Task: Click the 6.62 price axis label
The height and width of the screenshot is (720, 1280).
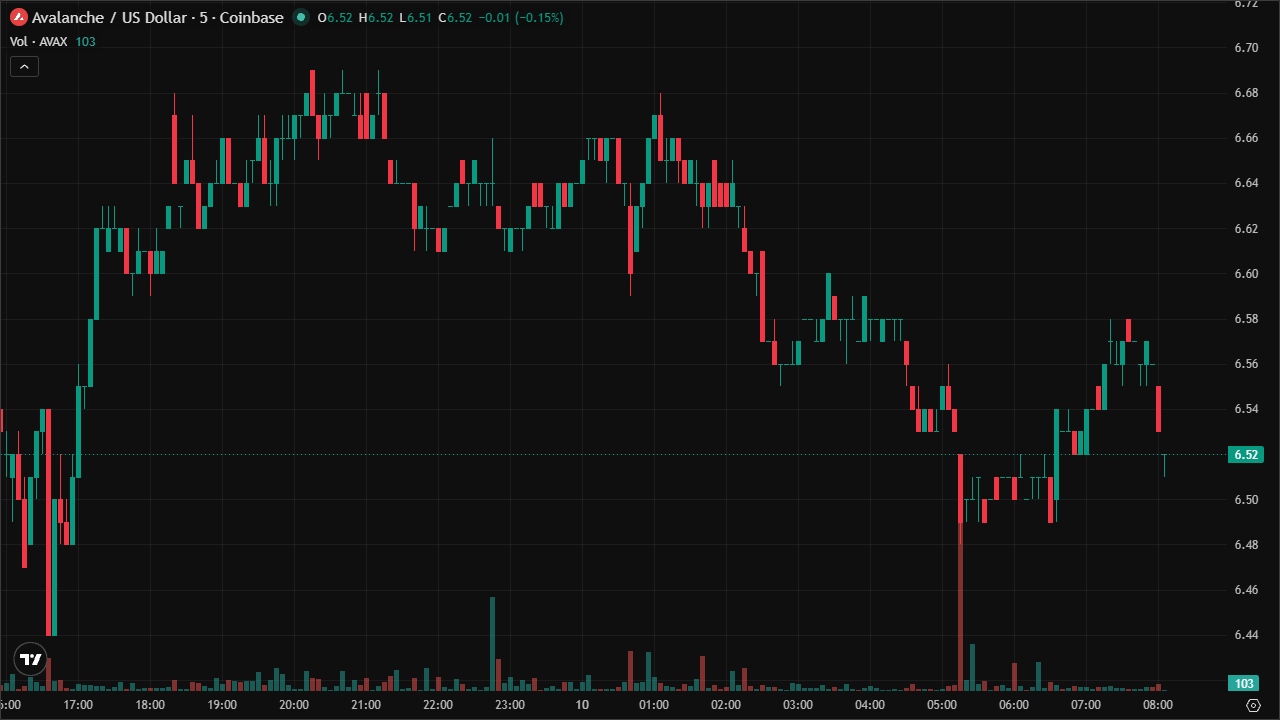Action: tap(1246, 228)
